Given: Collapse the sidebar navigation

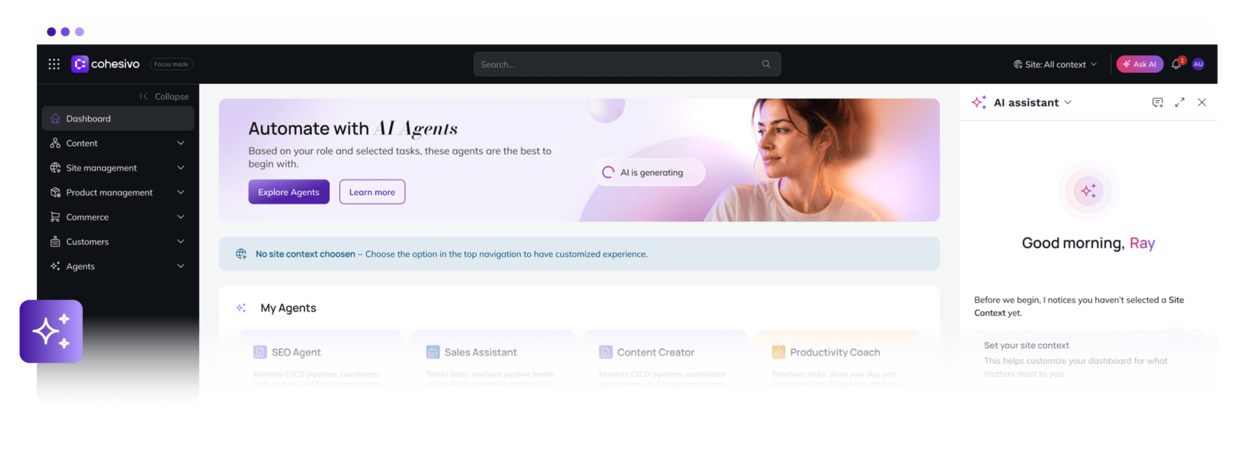Looking at the screenshot, I should coord(164,96).
